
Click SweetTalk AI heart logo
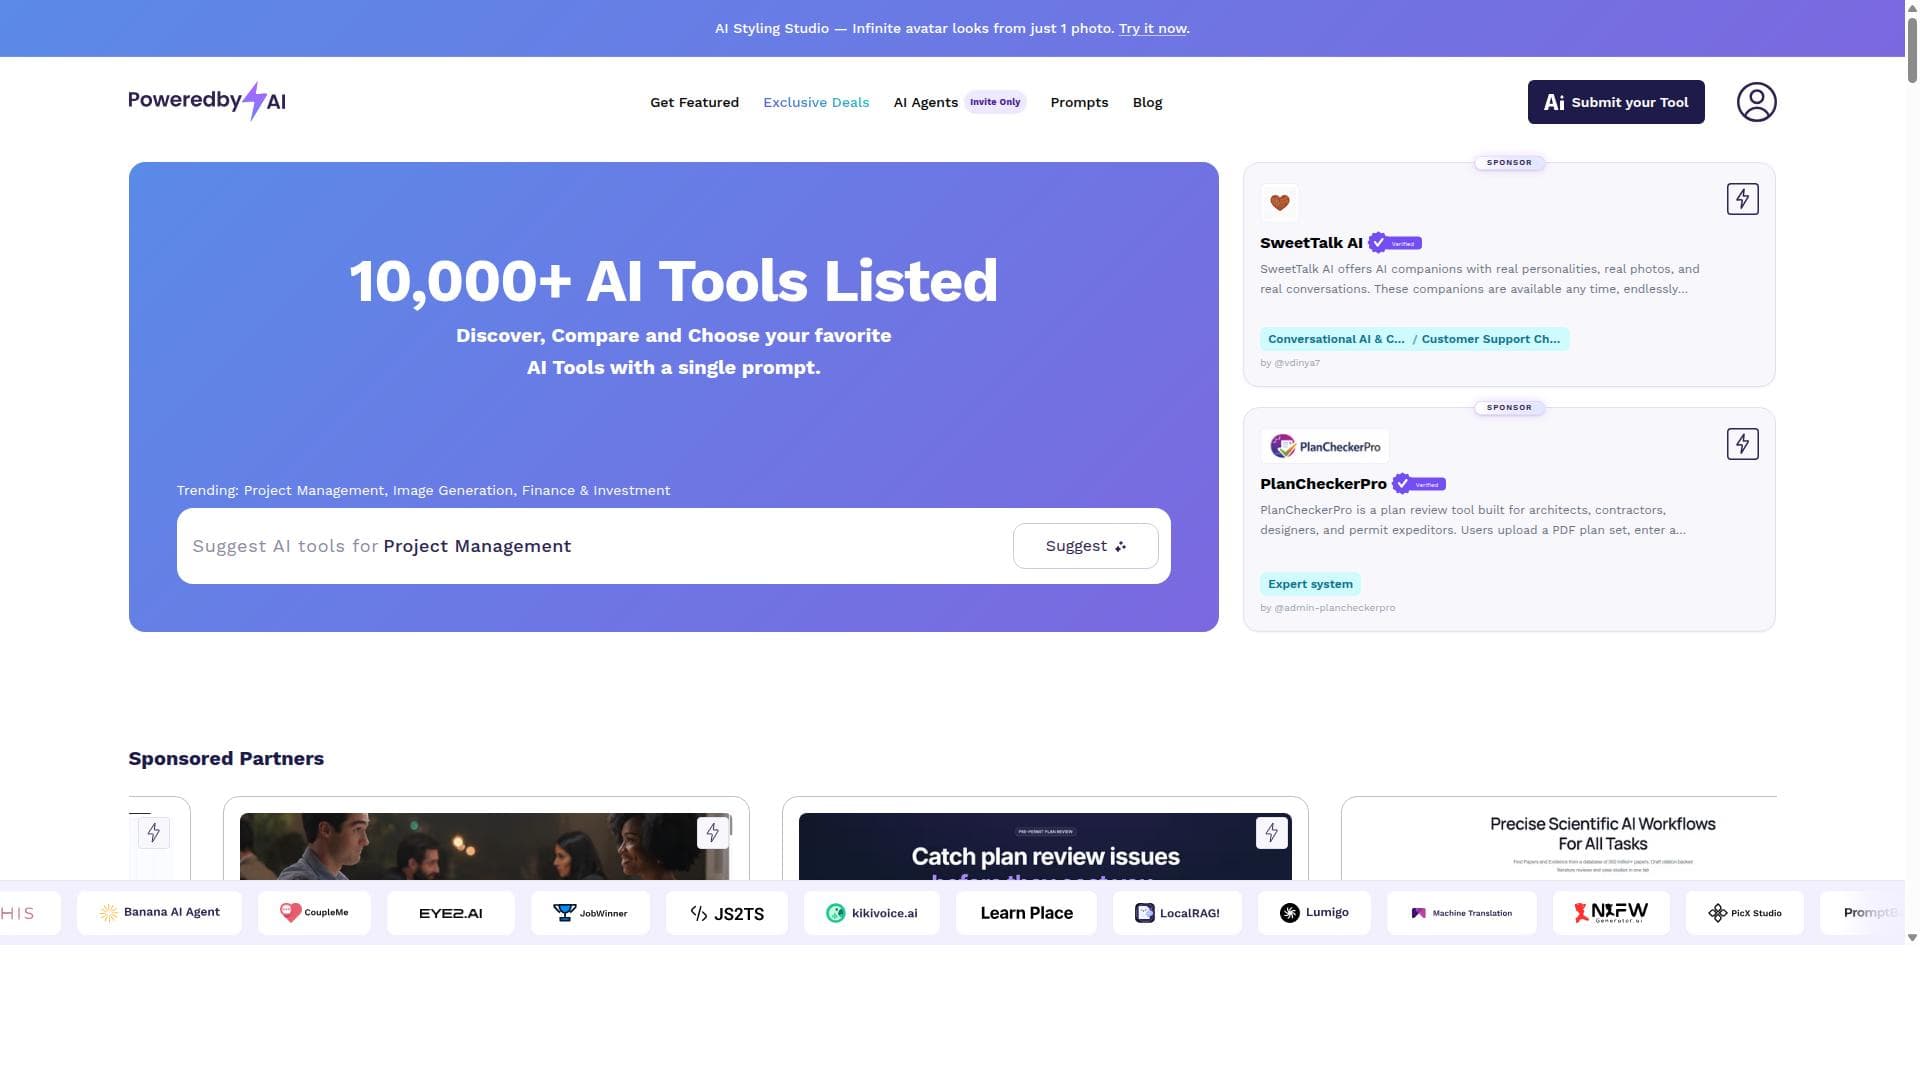(x=1279, y=203)
